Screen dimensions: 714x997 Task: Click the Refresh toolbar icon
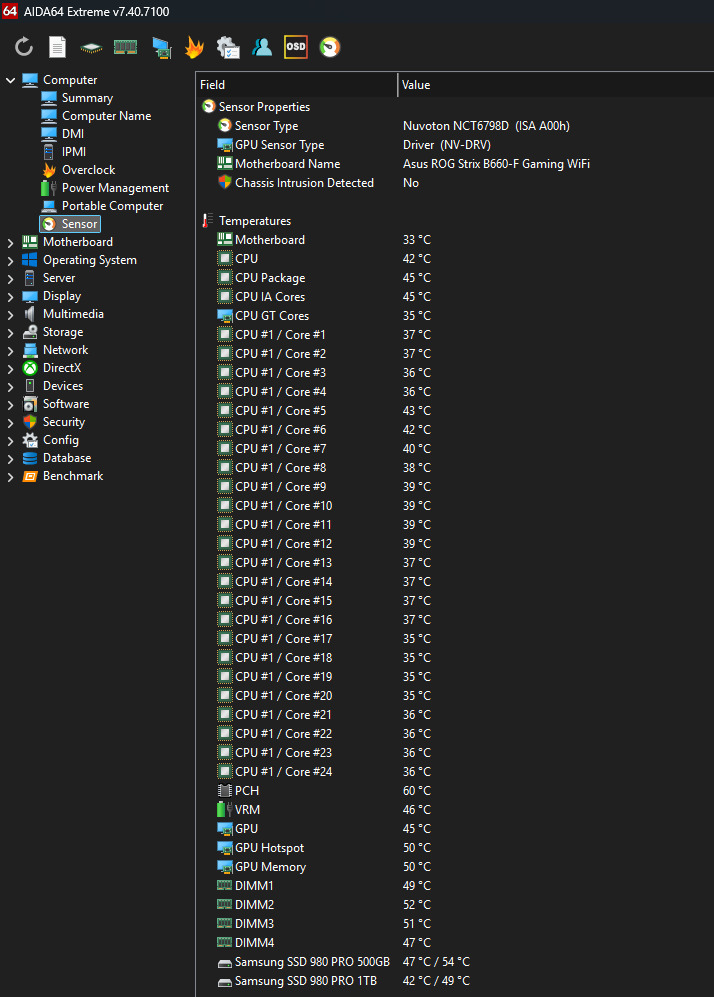click(x=24, y=47)
